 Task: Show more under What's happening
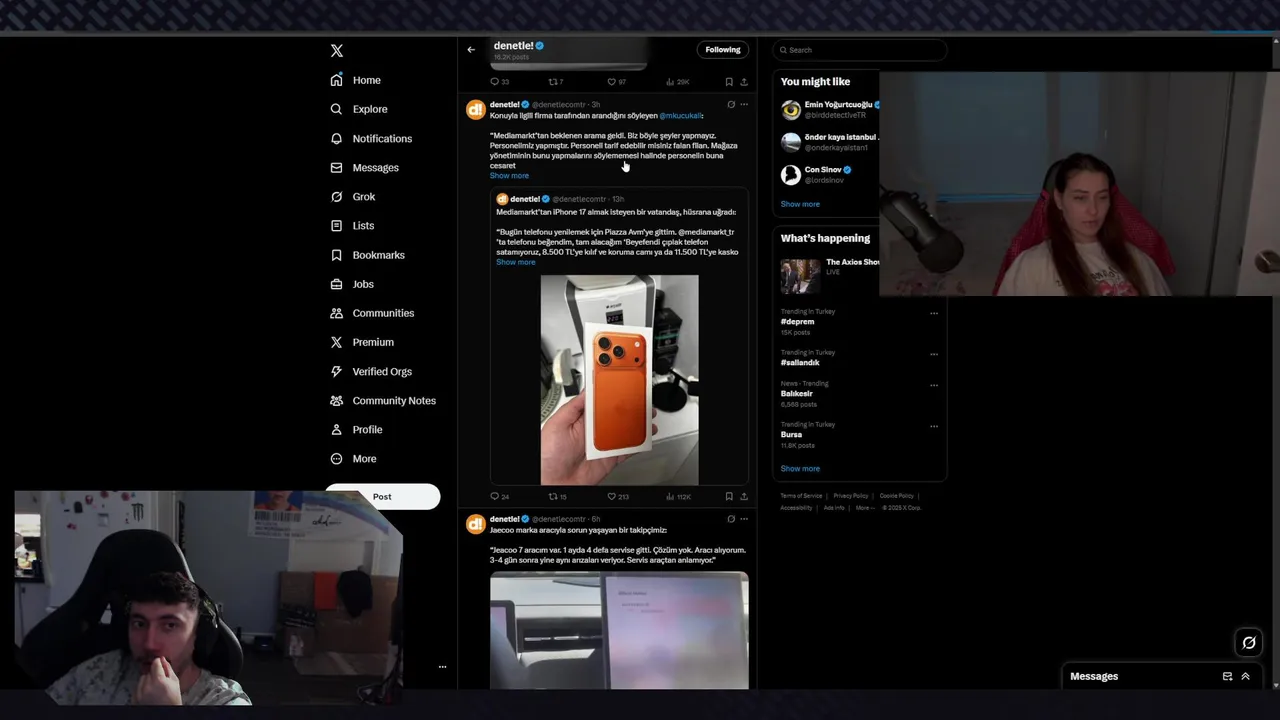pos(800,469)
